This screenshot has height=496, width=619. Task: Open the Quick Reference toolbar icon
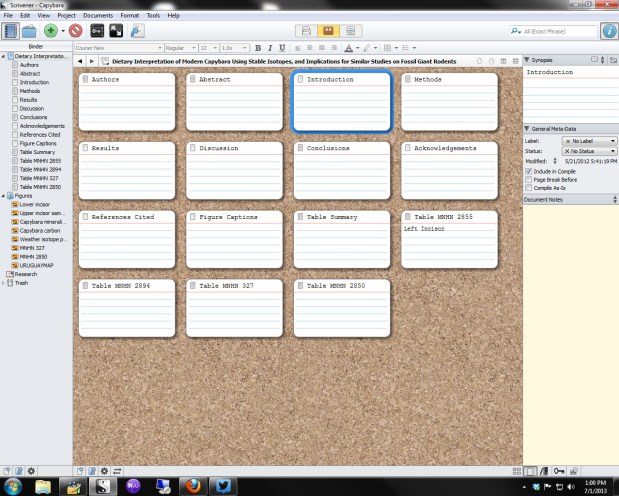click(137, 31)
